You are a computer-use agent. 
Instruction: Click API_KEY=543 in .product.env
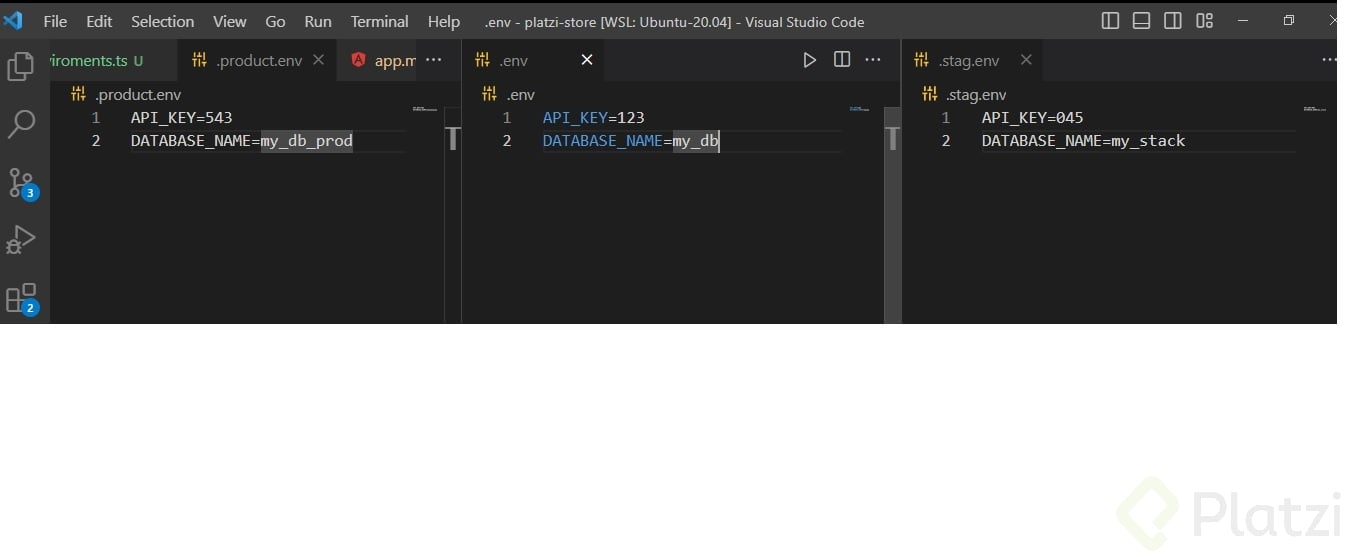tap(182, 117)
